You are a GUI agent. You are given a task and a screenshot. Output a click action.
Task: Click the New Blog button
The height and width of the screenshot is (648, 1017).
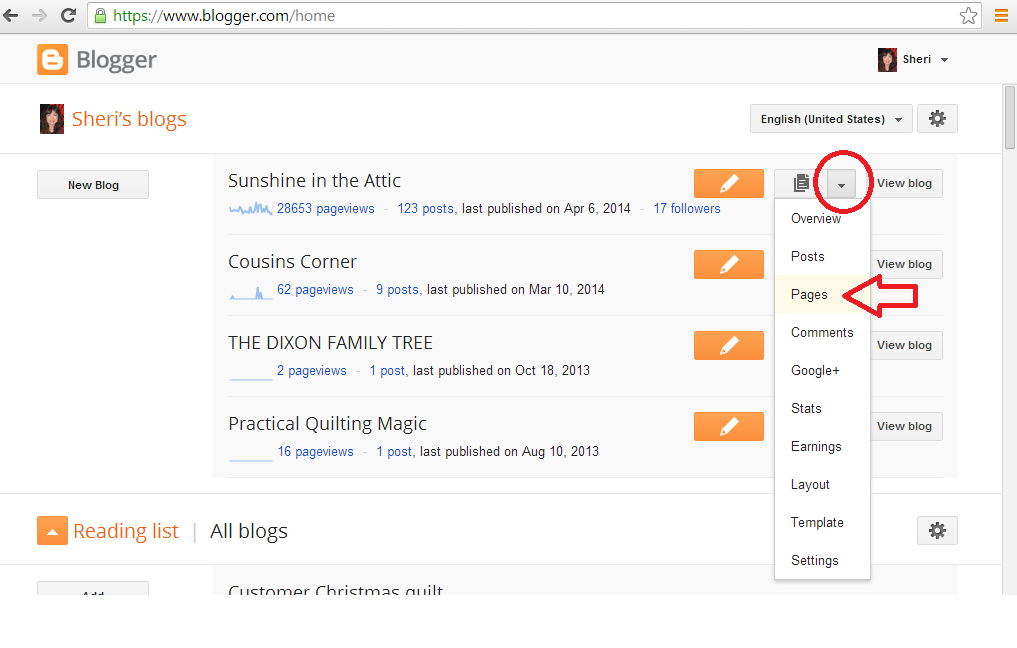click(x=93, y=185)
